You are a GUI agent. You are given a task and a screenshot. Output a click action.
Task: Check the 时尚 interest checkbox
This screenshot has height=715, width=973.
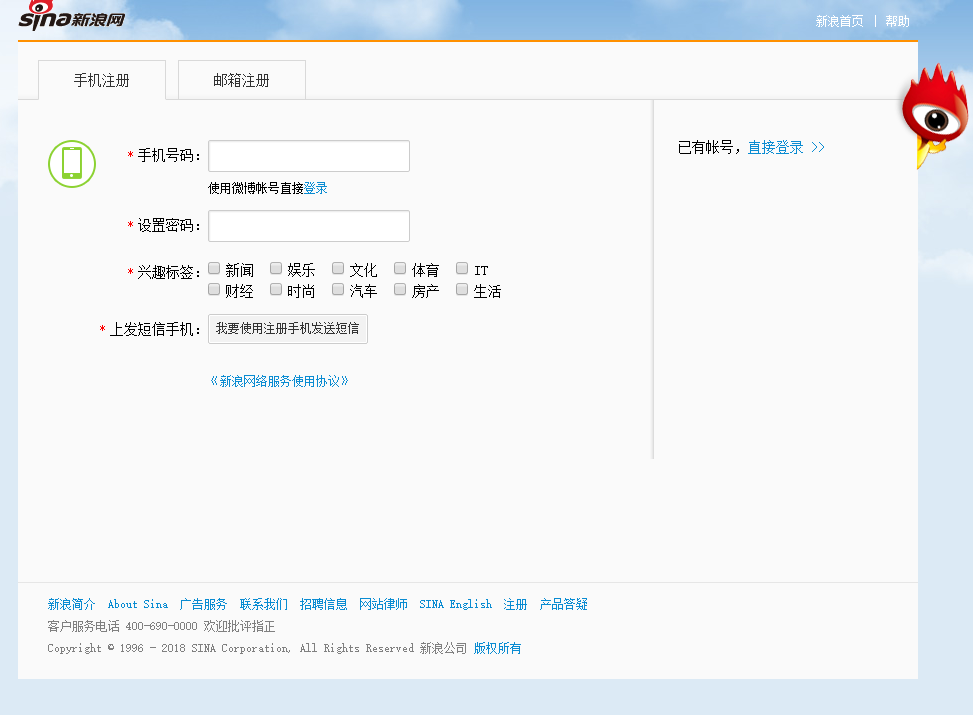tap(276, 289)
